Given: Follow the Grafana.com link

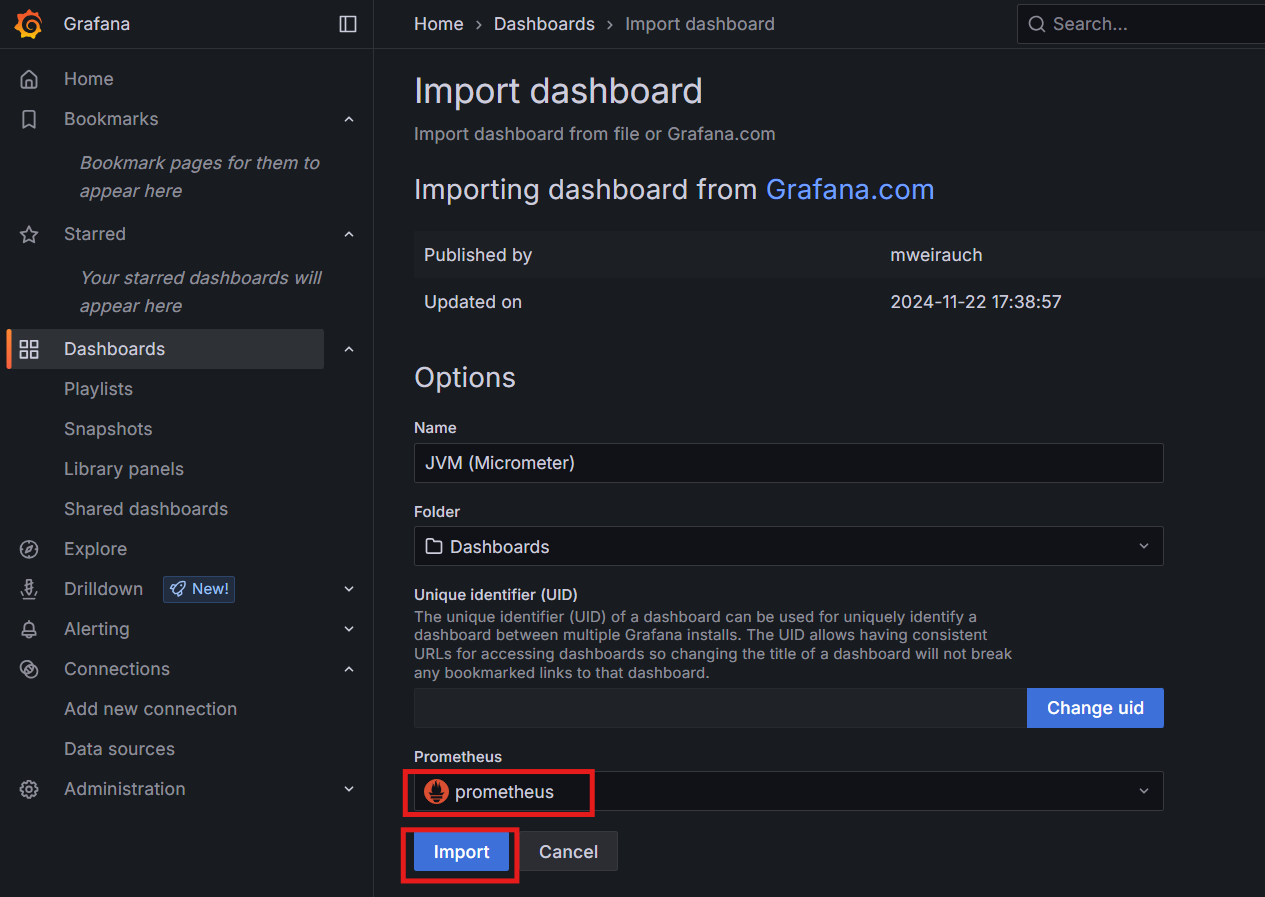Looking at the screenshot, I should 850,190.
